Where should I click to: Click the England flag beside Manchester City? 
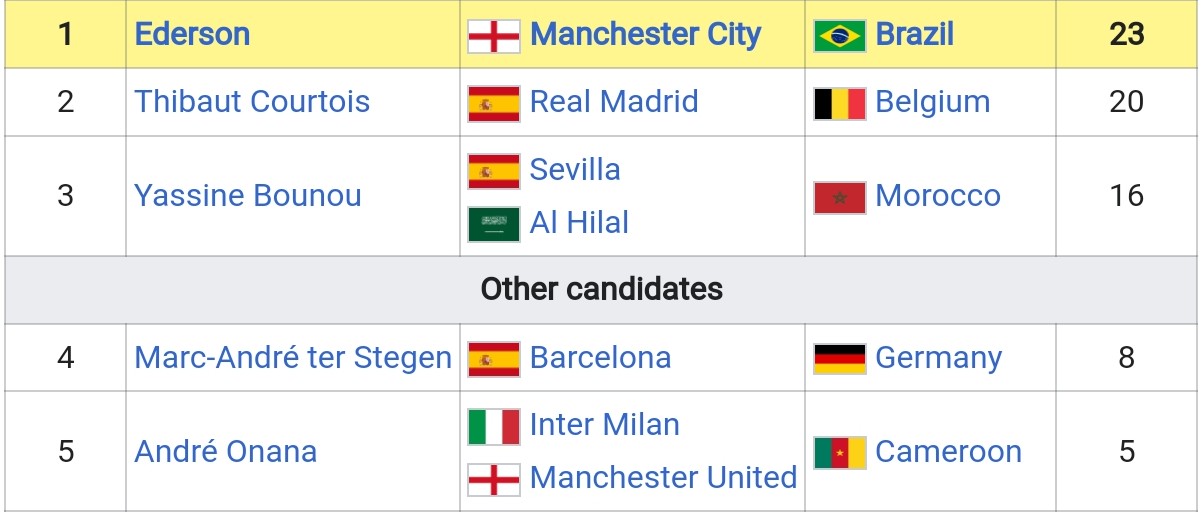494,36
